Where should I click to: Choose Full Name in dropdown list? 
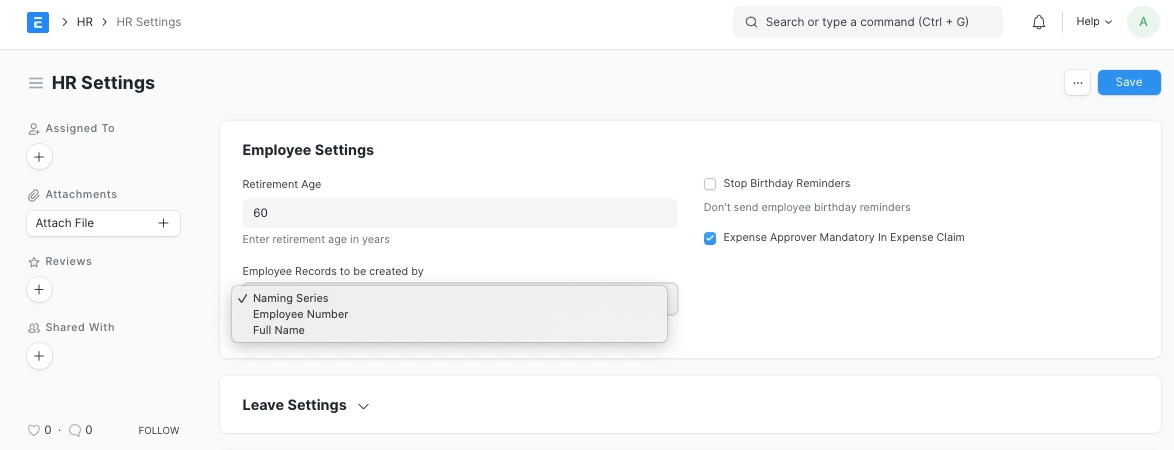[x=279, y=330]
